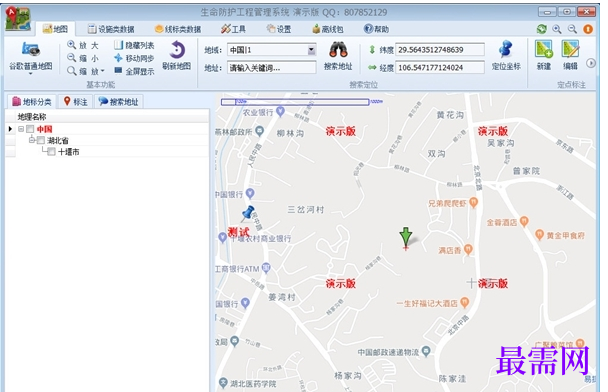Open the 离线包 ribbon tab

328,29
